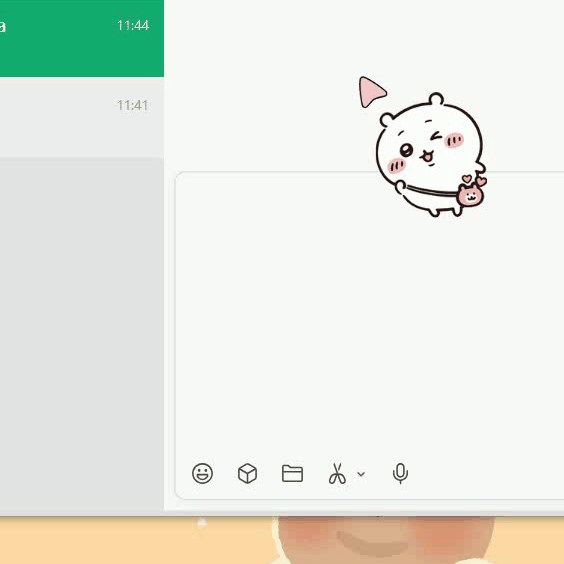Click the scissors screenshot icon
This screenshot has width=564, height=564.
point(337,473)
